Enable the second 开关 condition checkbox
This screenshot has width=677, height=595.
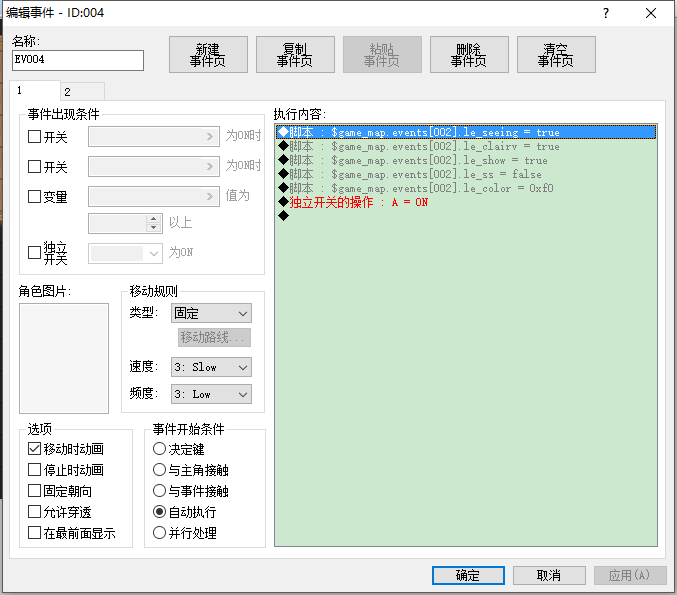coord(34,167)
